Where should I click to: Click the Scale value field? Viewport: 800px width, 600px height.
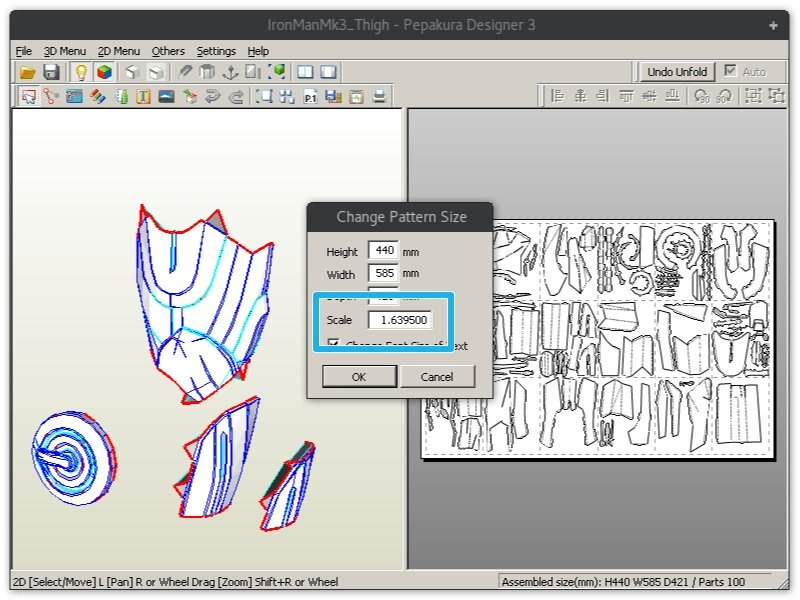(399, 320)
